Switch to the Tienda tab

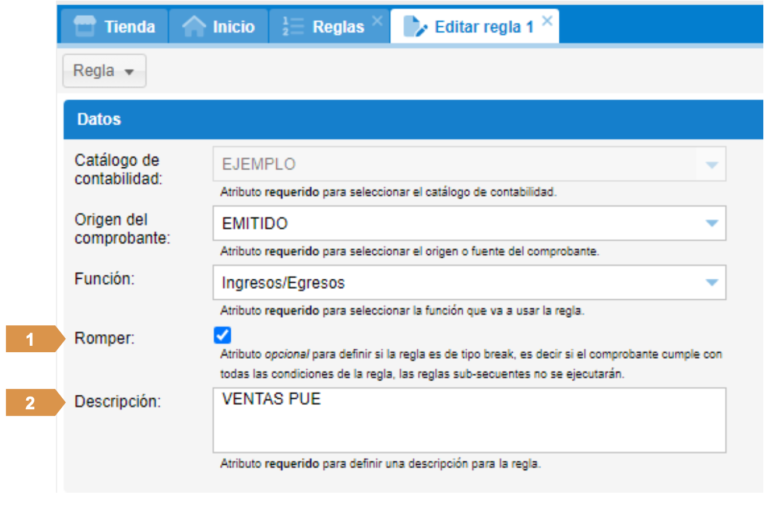[129, 27]
